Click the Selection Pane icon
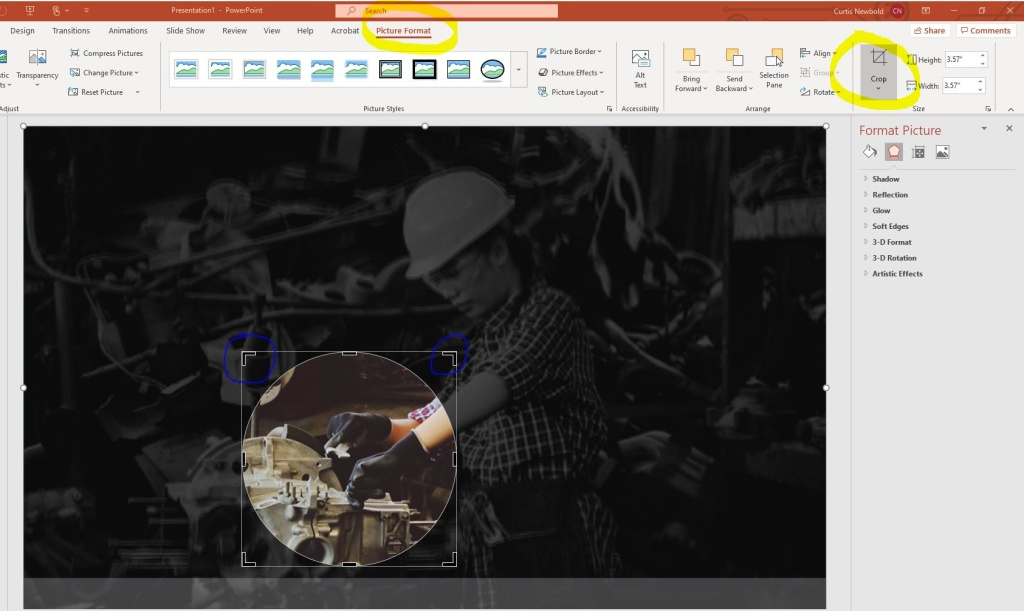The height and width of the screenshot is (611, 1024). click(x=773, y=70)
